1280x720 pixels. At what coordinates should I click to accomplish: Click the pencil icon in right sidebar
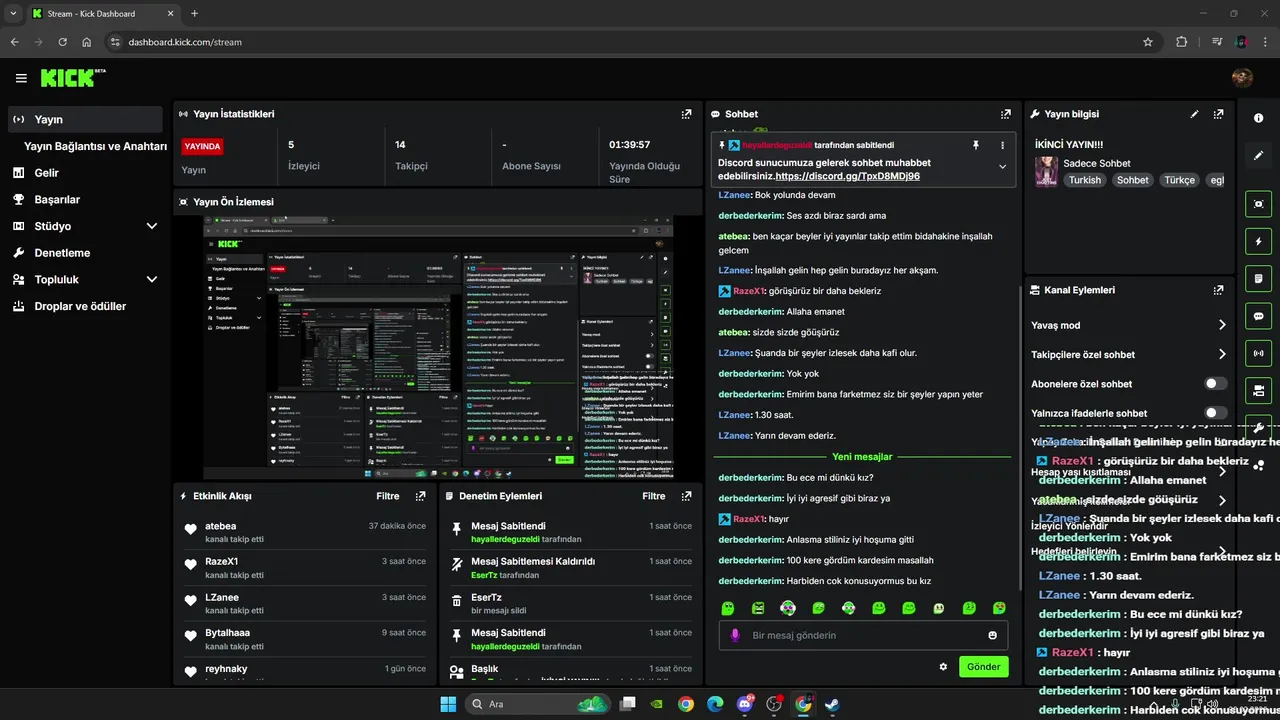(x=1259, y=156)
